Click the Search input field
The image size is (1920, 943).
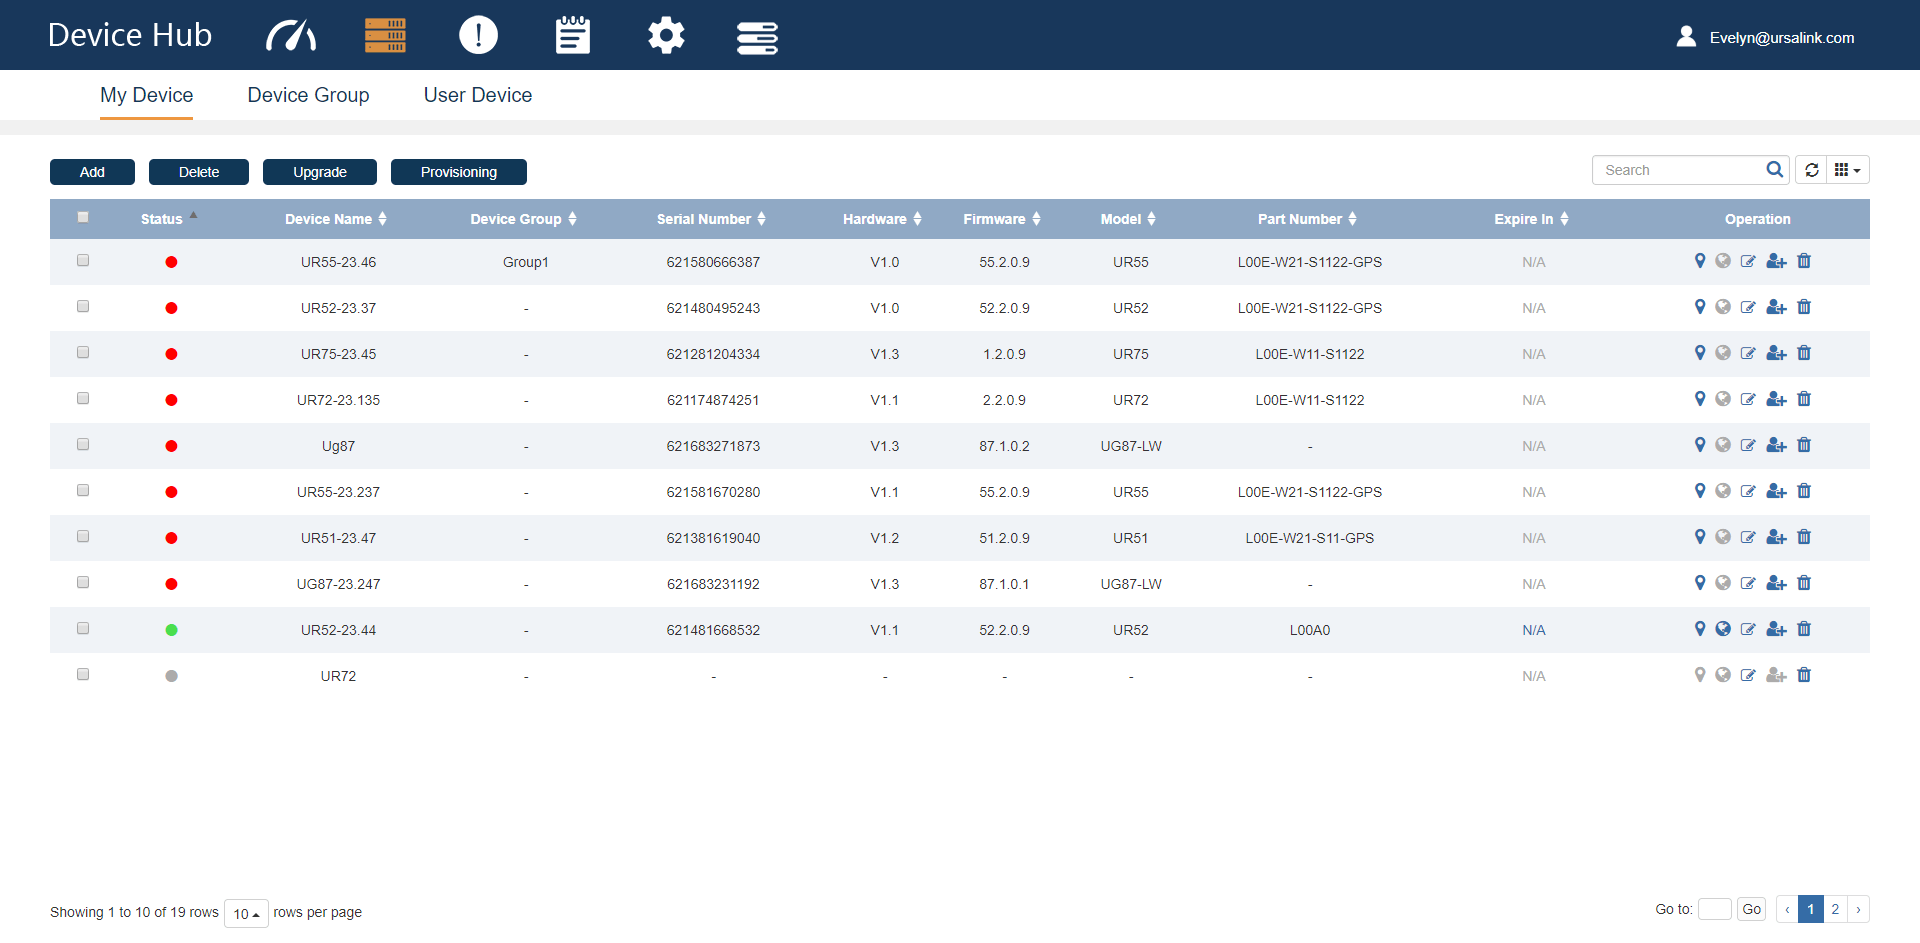[1680, 170]
